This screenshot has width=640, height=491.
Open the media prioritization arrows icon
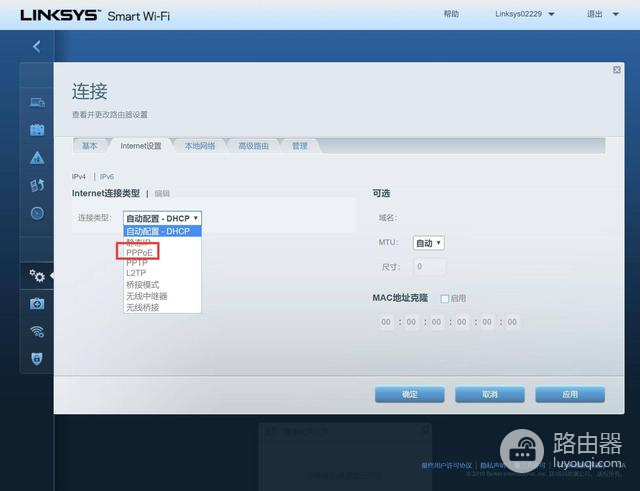[x=37, y=185]
